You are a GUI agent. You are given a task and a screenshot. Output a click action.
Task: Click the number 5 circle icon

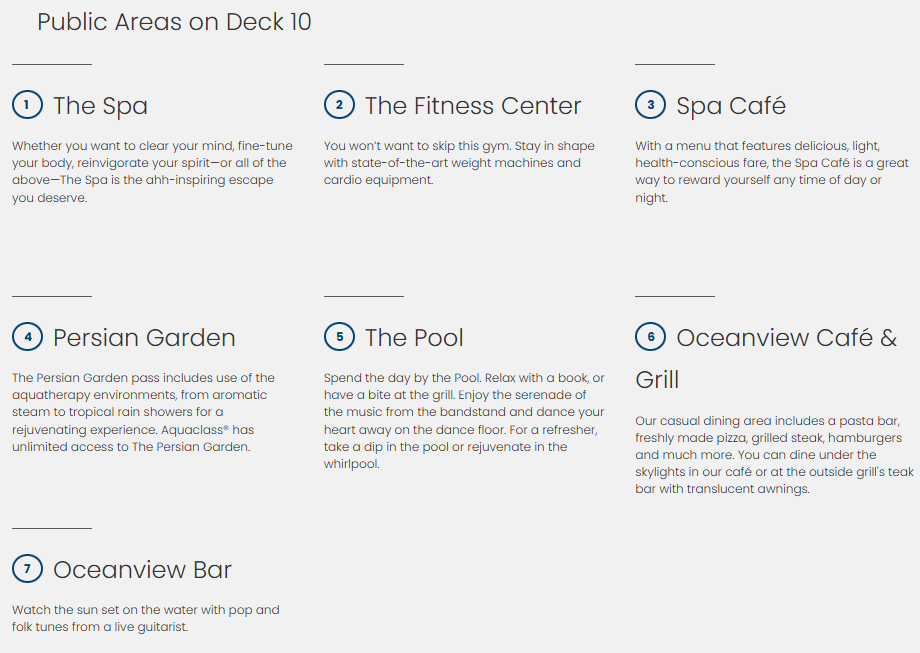tap(339, 337)
